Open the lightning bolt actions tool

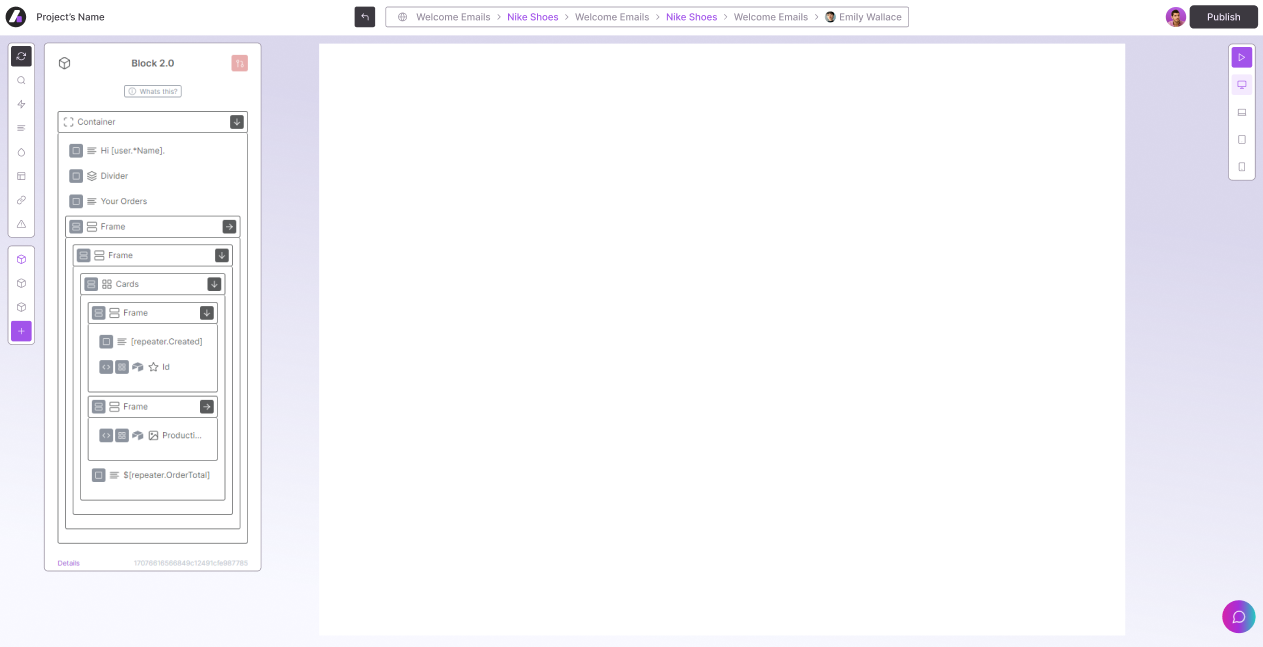21,104
